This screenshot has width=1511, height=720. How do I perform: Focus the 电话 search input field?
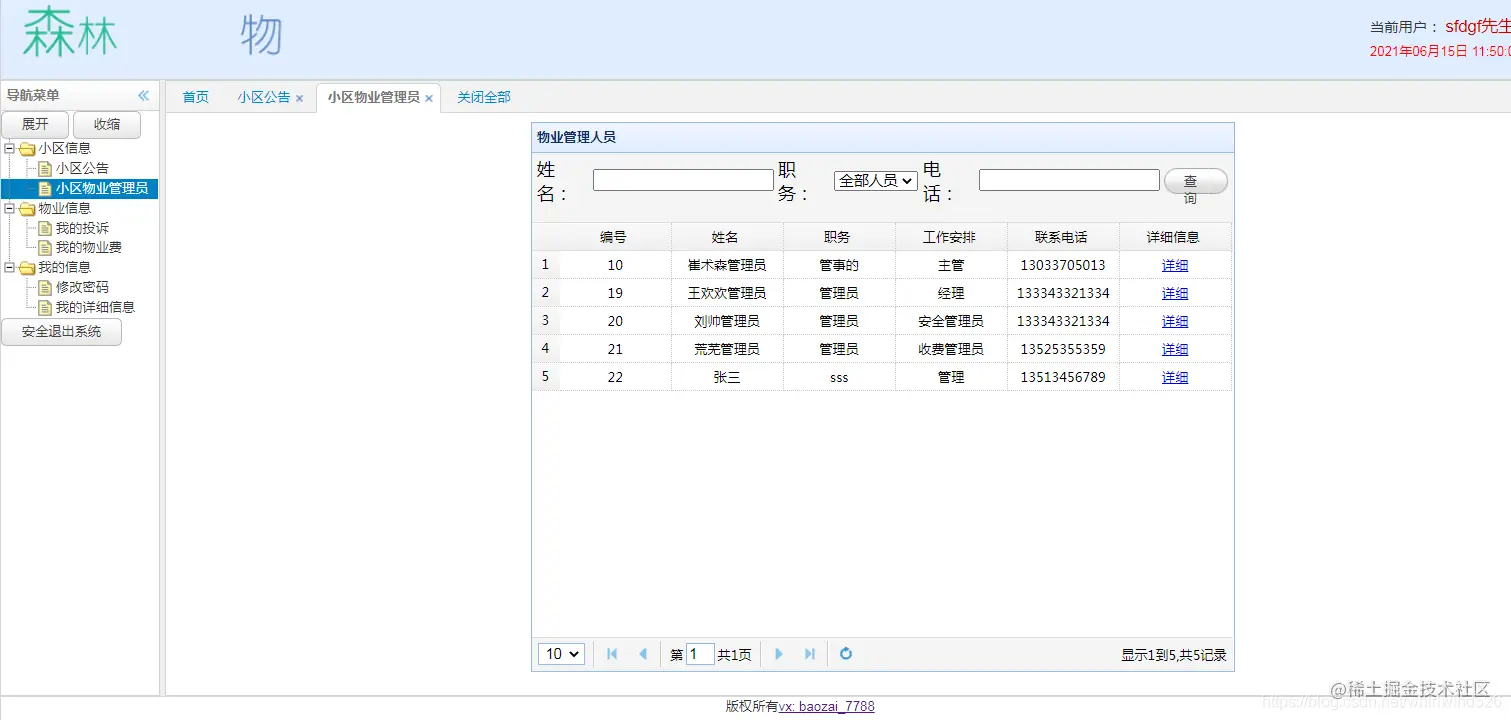coord(1069,180)
